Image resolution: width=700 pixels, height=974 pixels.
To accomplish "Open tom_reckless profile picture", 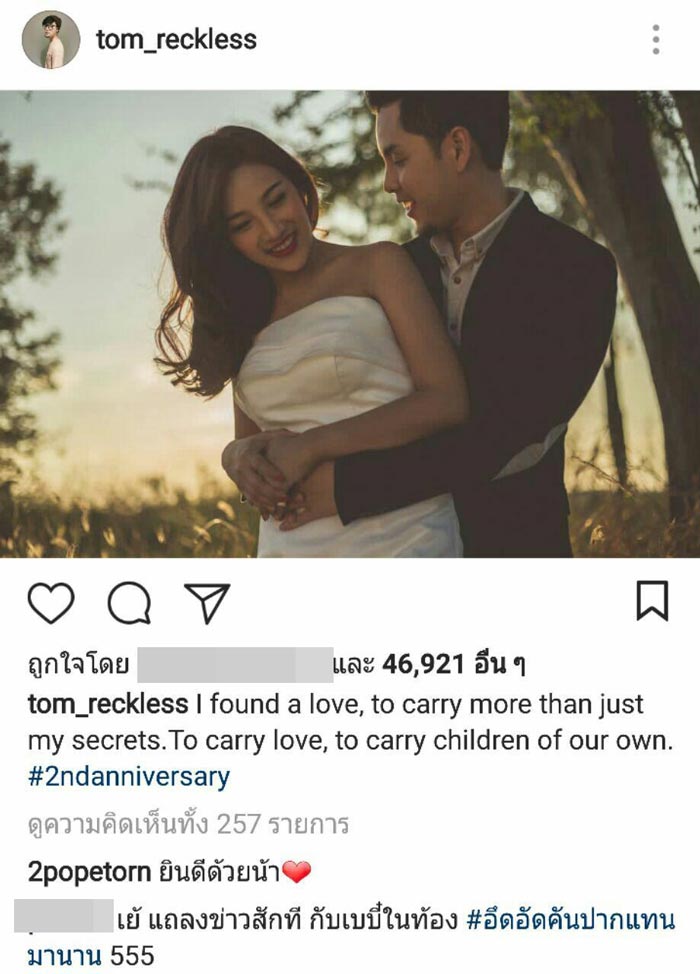I will click(51, 40).
